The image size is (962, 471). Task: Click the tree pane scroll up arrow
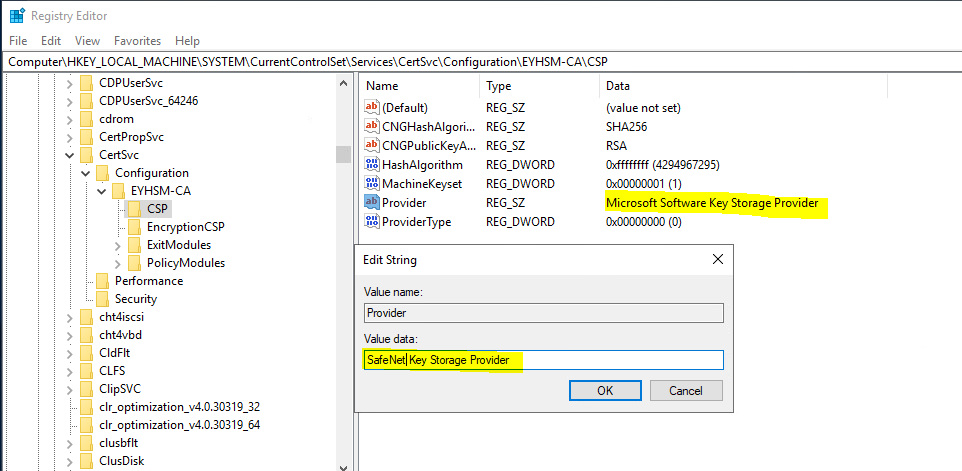coord(344,83)
